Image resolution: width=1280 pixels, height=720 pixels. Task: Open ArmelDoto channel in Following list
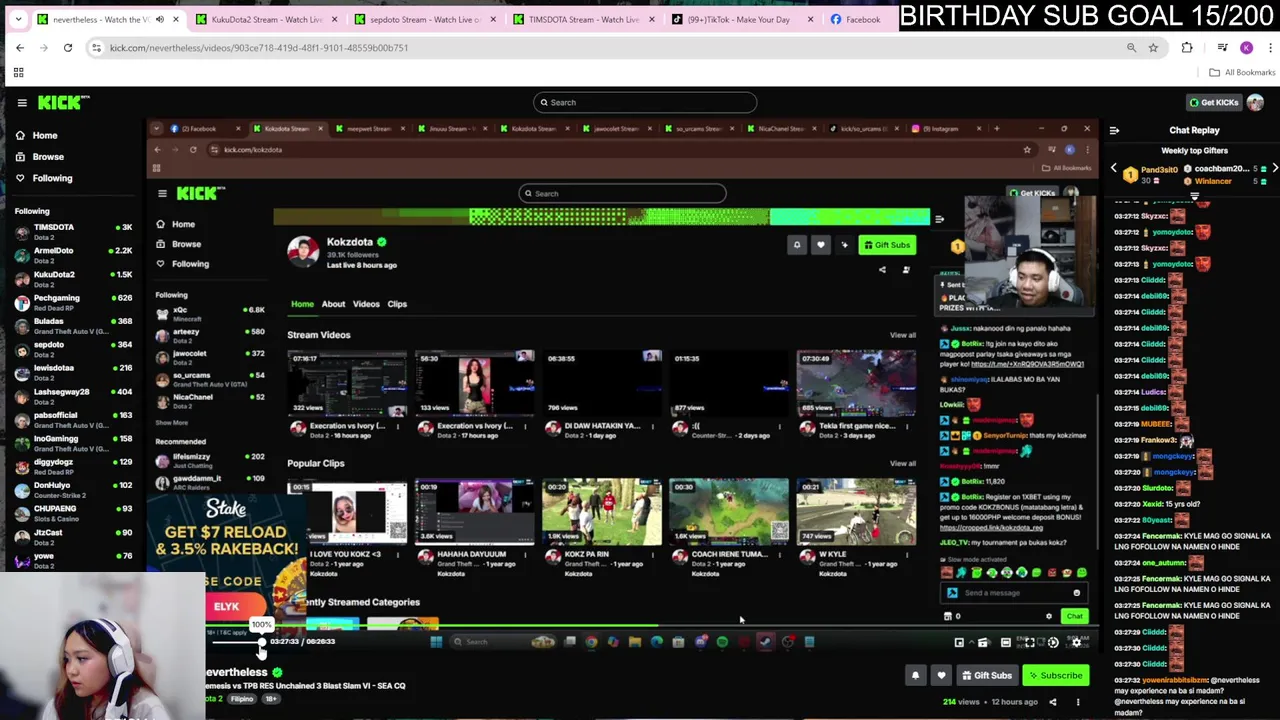[74, 255]
